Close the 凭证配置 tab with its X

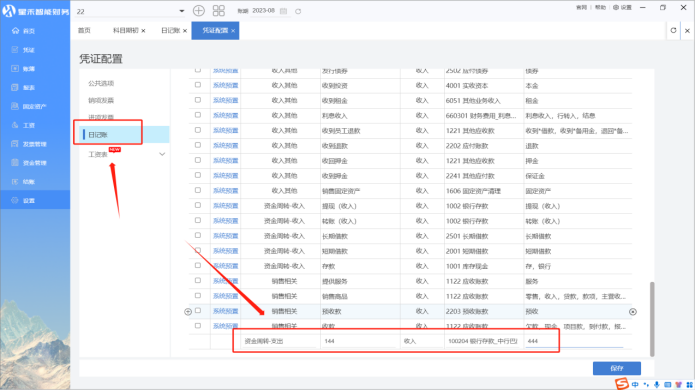coord(233,31)
